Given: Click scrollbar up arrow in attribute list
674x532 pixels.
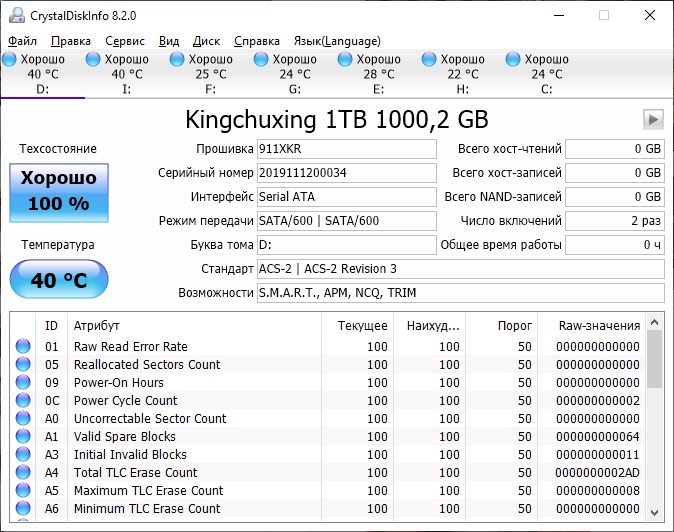Looking at the screenshot, I should (655, 322).
